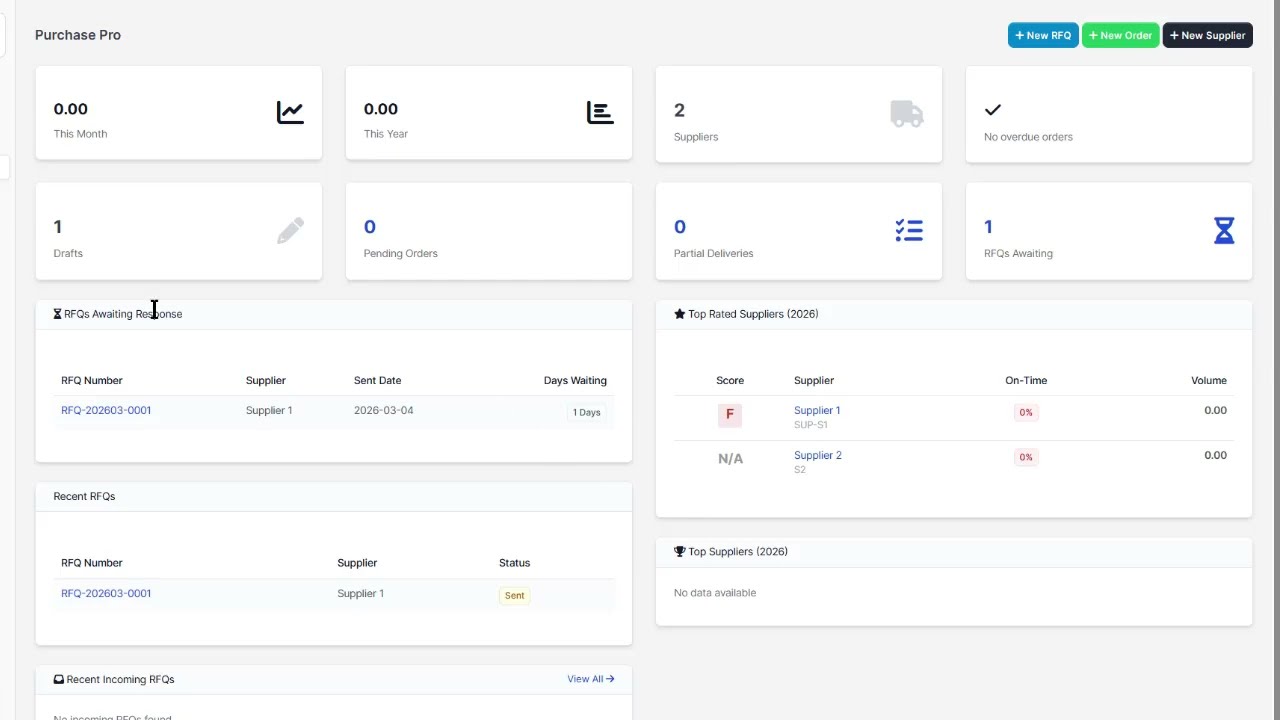Viewport: 1280px width, 720px height.
Task: Click the trophy icon beside Top Suppliers
Action: pyautogui.click(x=680, y=552)
